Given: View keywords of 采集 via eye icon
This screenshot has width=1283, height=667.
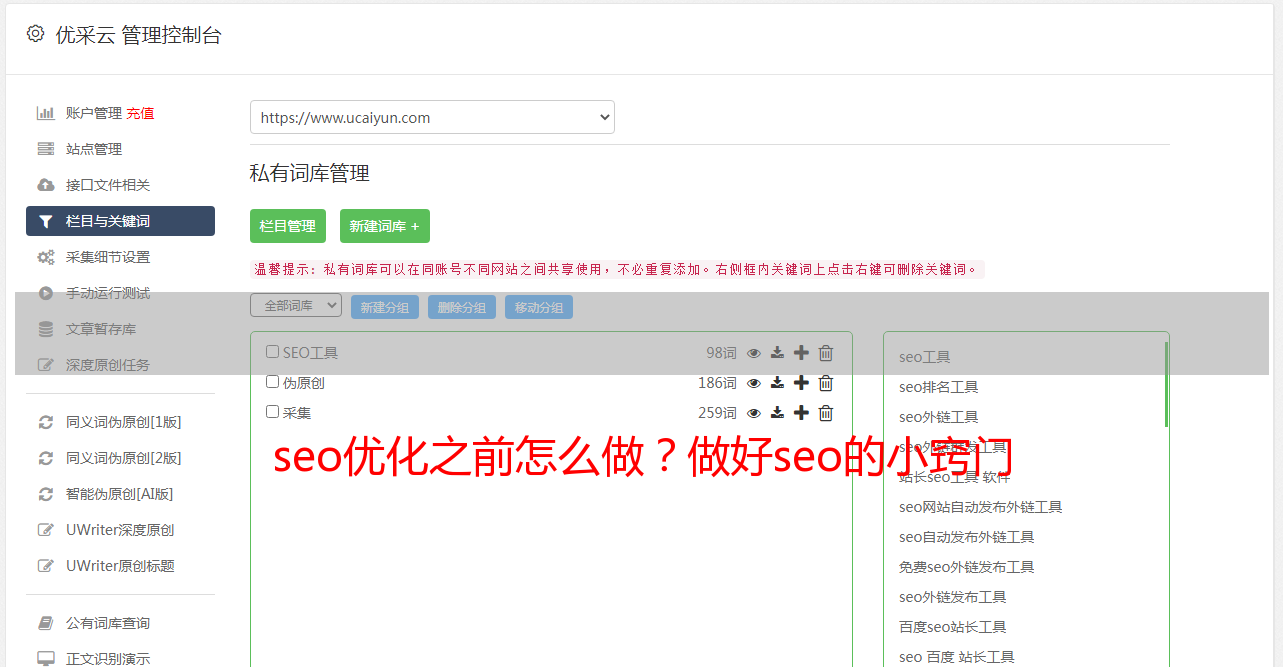Looking at the screenshot, I should 754,413.
